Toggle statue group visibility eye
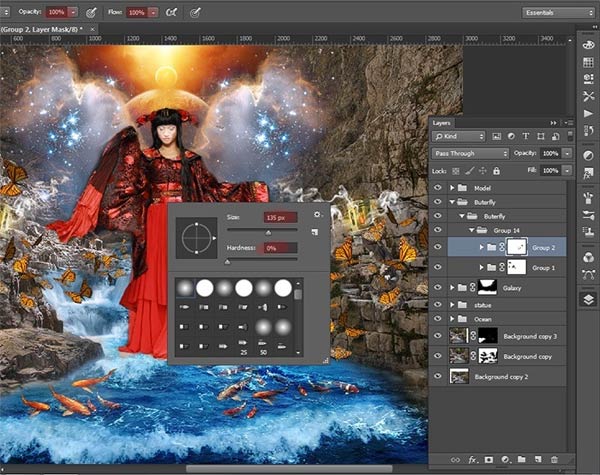 pos(437,305)
